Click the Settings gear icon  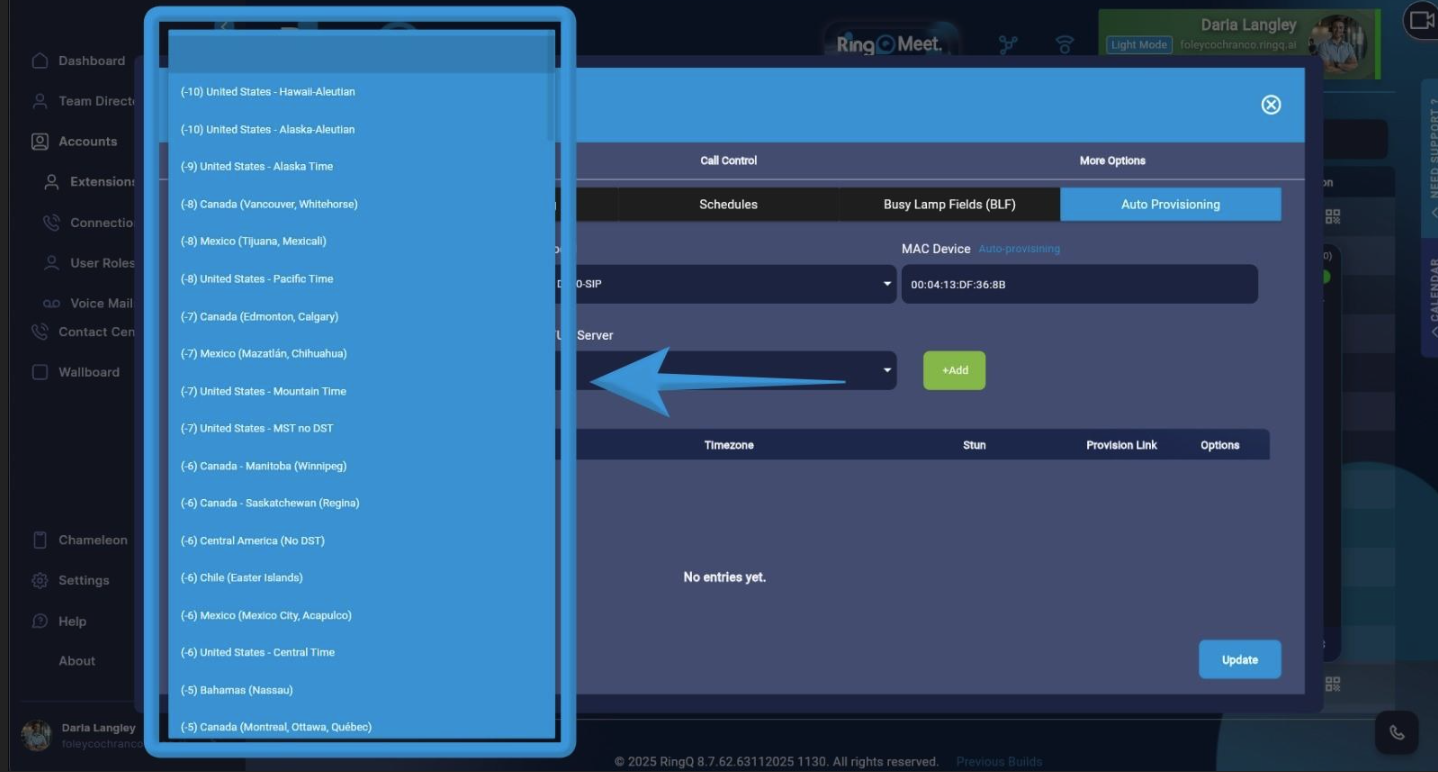click(x=40, y=581)
